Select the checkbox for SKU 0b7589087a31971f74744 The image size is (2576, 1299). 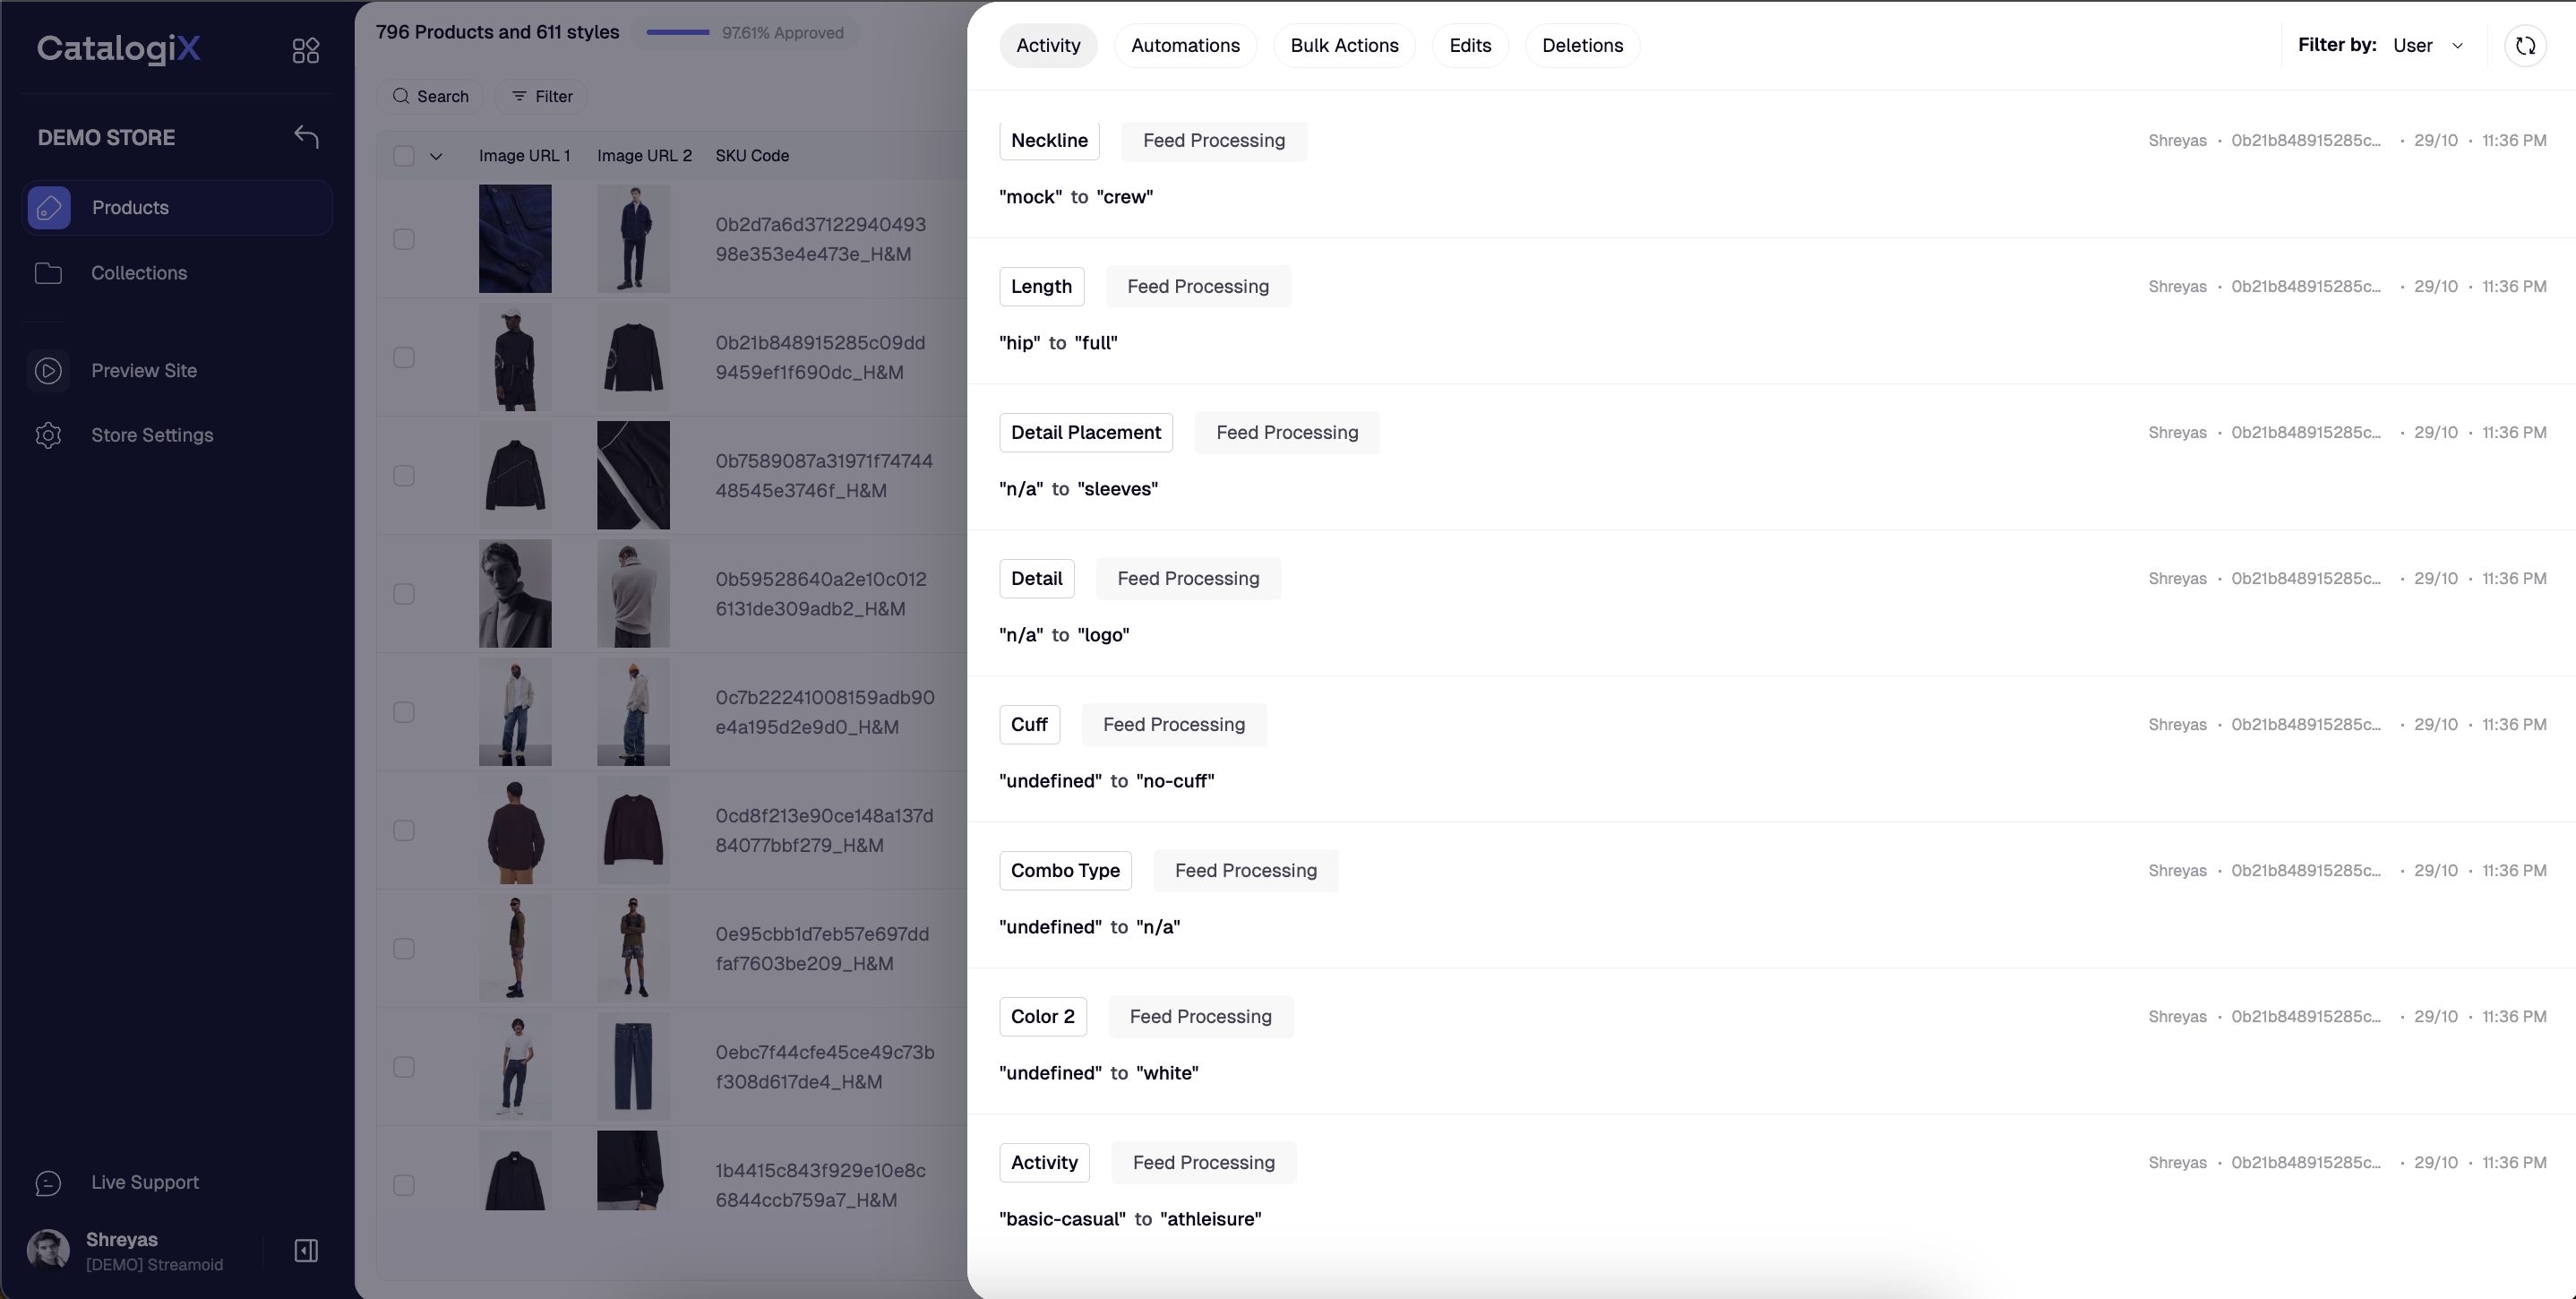coord(404,476)
